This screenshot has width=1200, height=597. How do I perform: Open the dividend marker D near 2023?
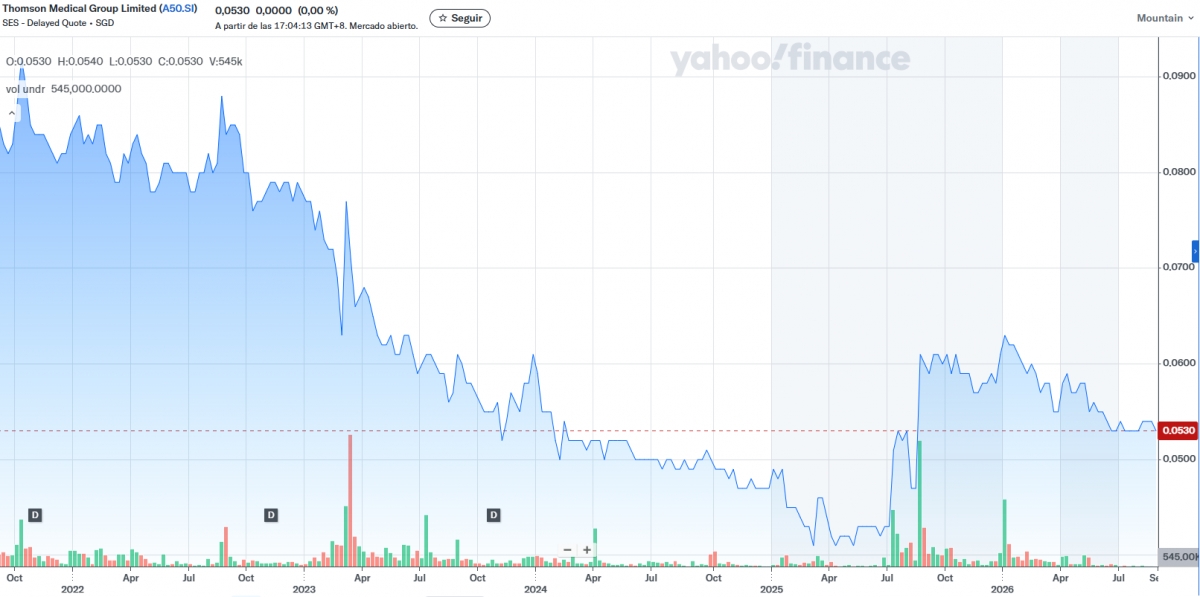pyautogui.click(x=270, y=515)
